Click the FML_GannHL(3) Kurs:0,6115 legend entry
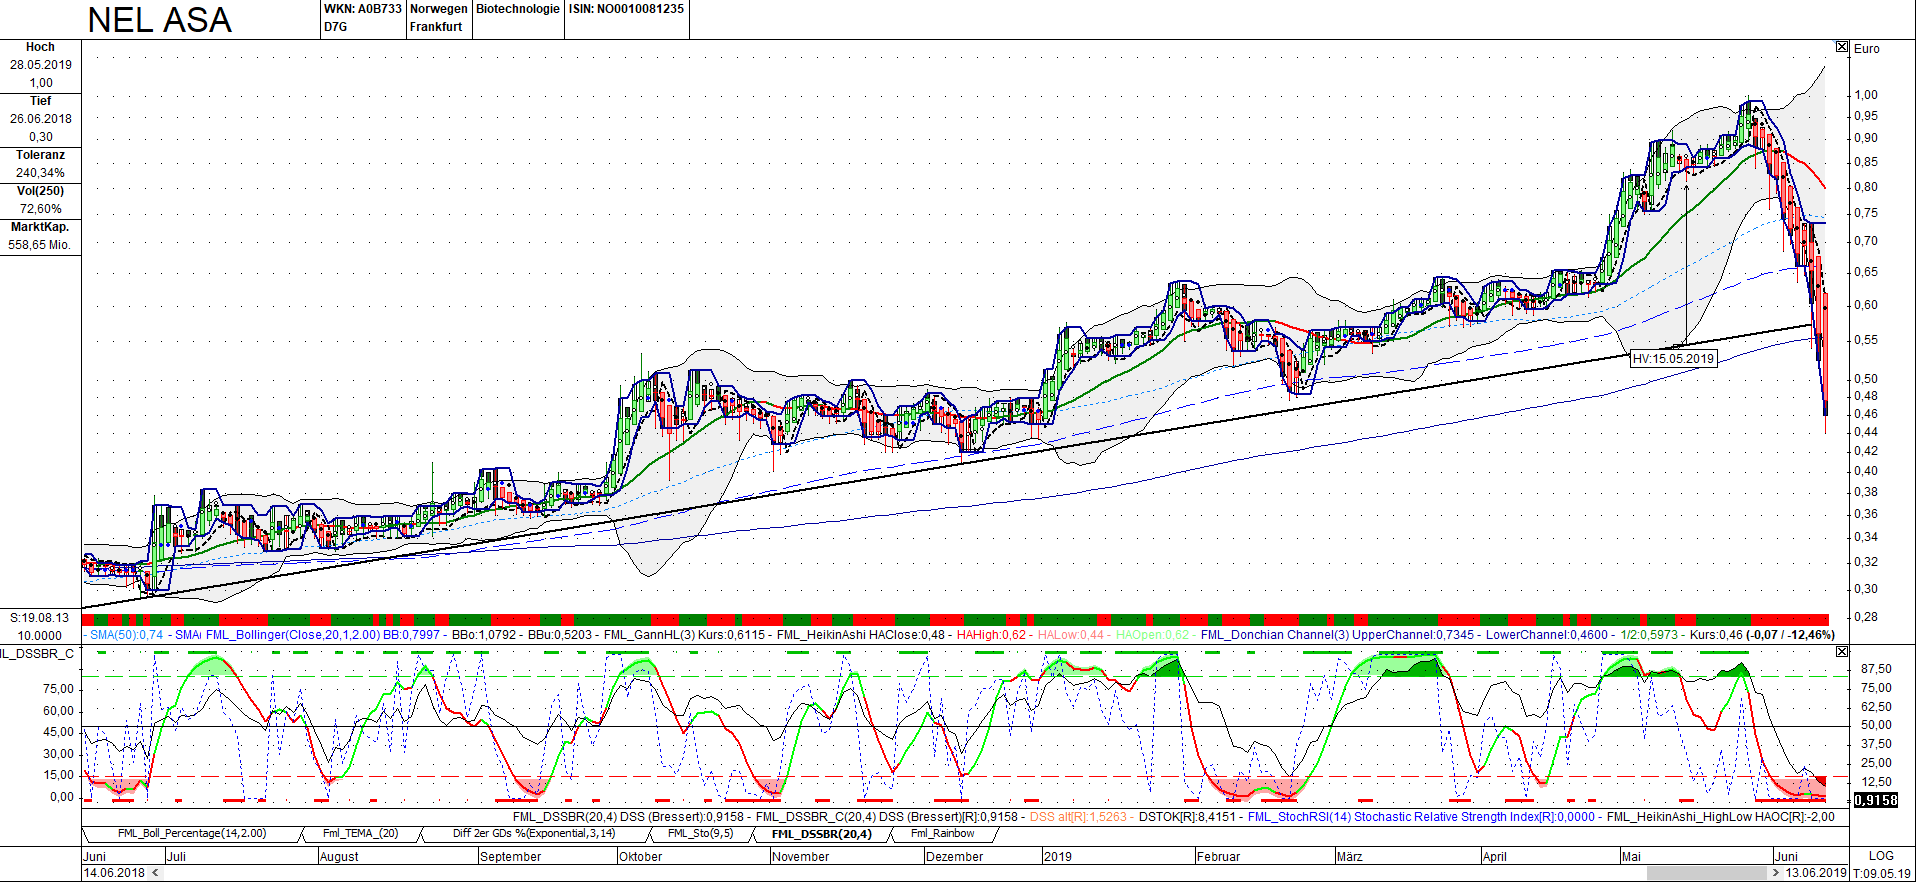Image resolution: width=1916 pixels, height=882 pixels. 684,635
